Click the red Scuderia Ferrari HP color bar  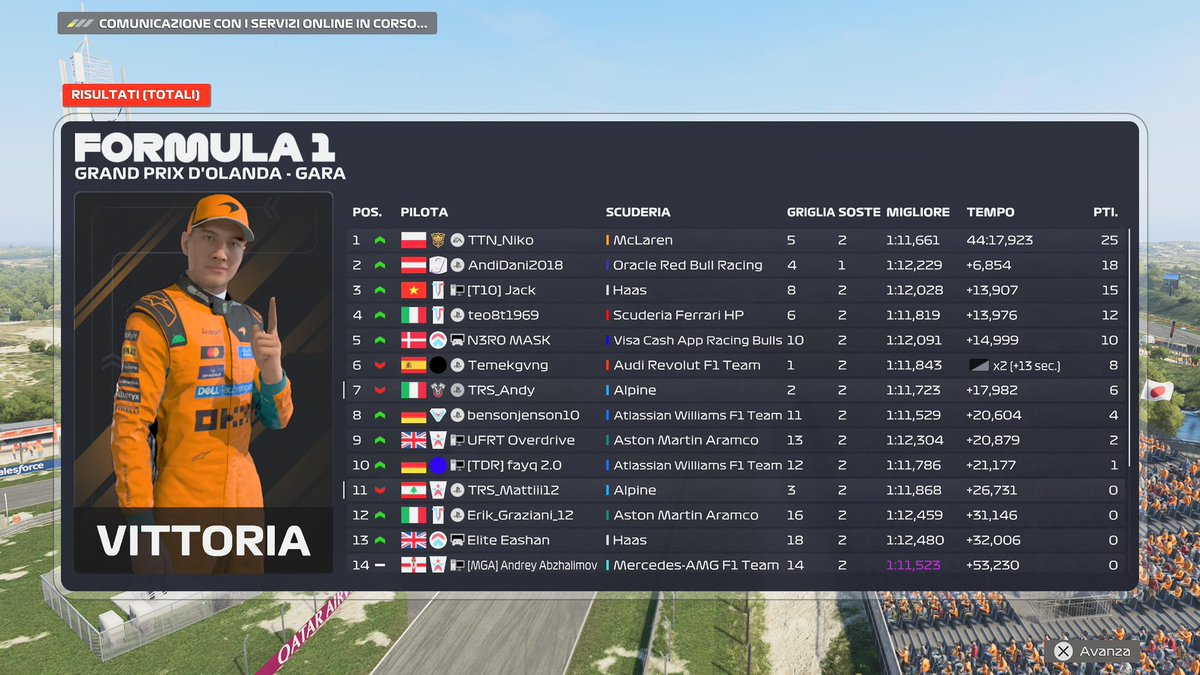[x=607, y=315]
